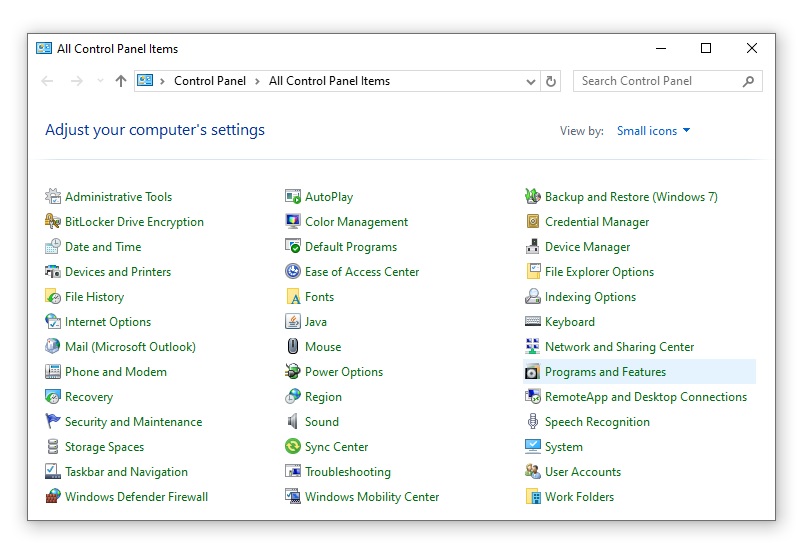Maximize the All Control Panel Items window
The height and width of the screenshot is (555, 807).
(x=706, y=48)
